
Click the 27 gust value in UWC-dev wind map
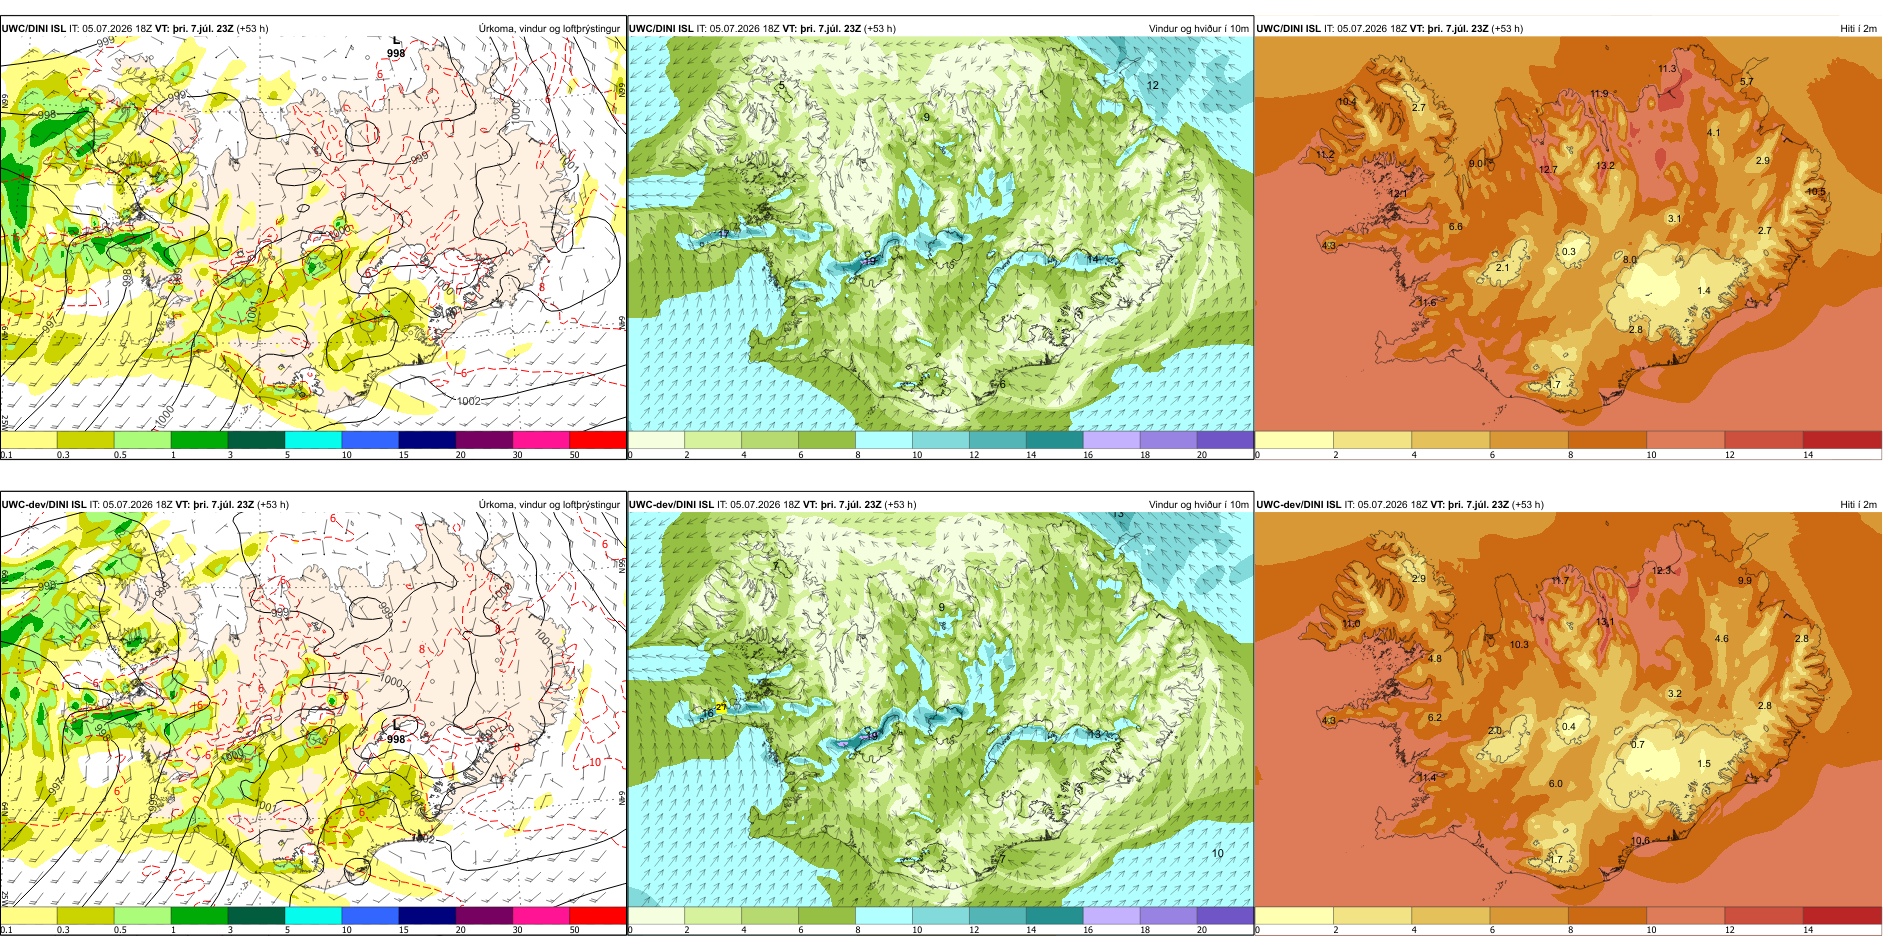721,708
